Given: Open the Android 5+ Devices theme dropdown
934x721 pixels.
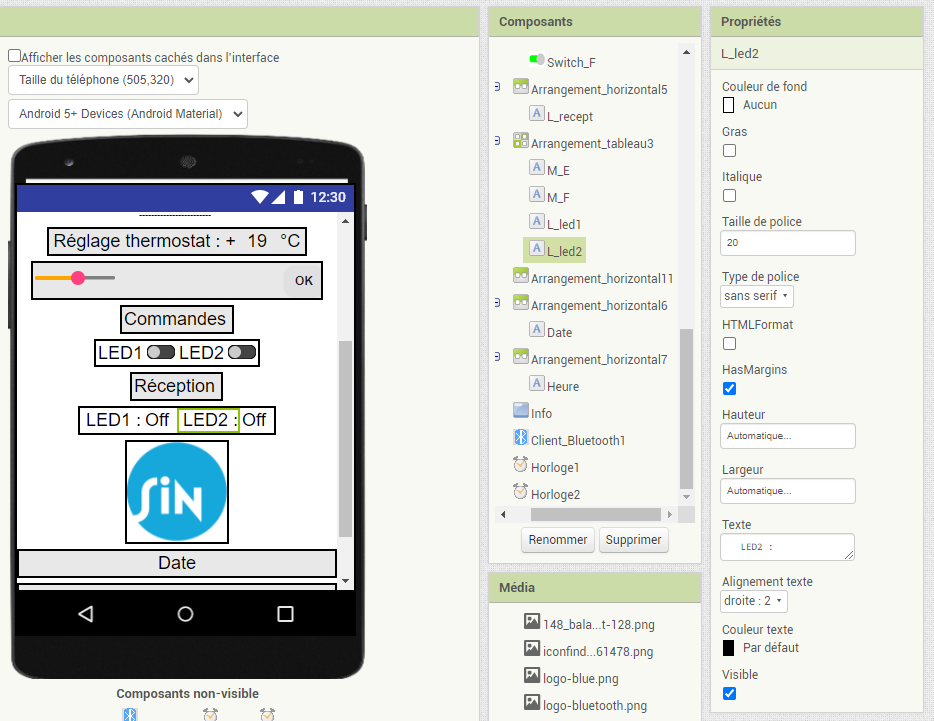Looking at the screenshot, I should pos(127,114).
